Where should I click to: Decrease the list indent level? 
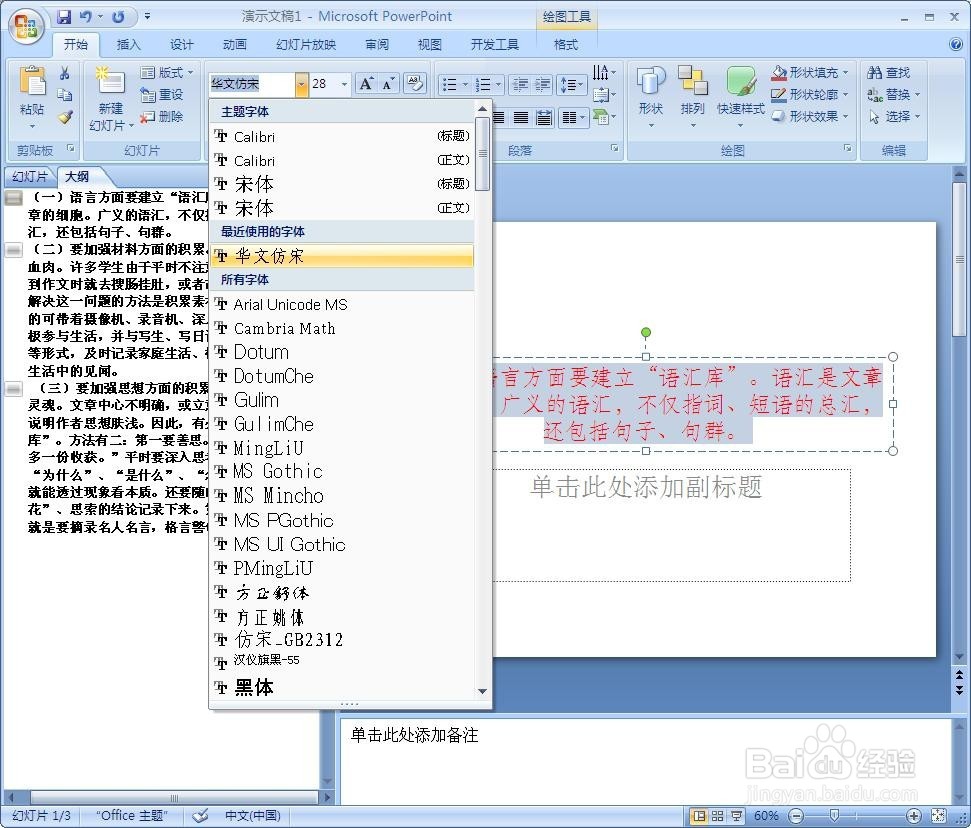click(x=520, y=84)
